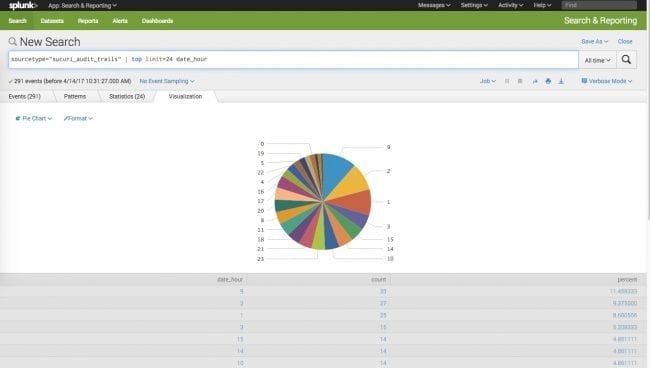Open the Save As menu
Viewport: 650px width, 368px height.
pos(594,41)
